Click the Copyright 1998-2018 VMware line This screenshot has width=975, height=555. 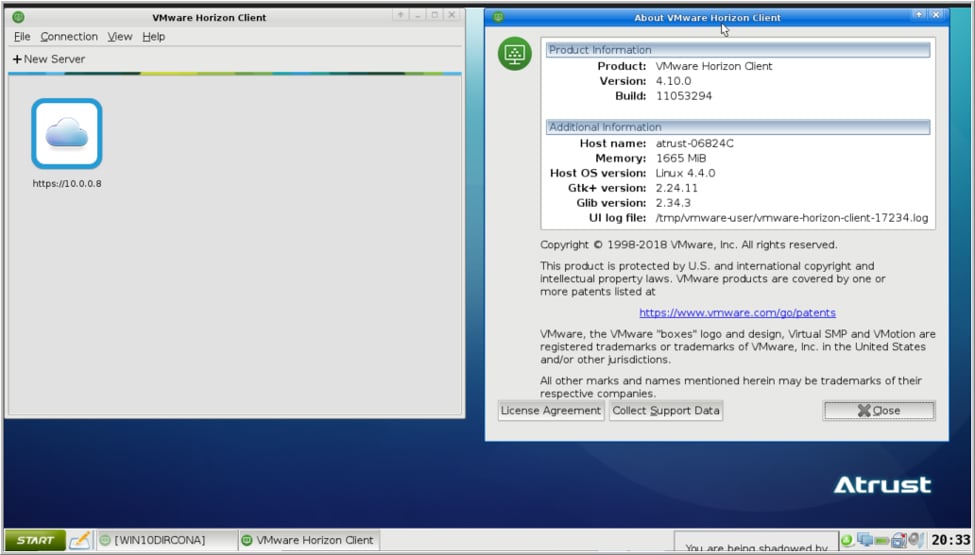tap(688, 245)
